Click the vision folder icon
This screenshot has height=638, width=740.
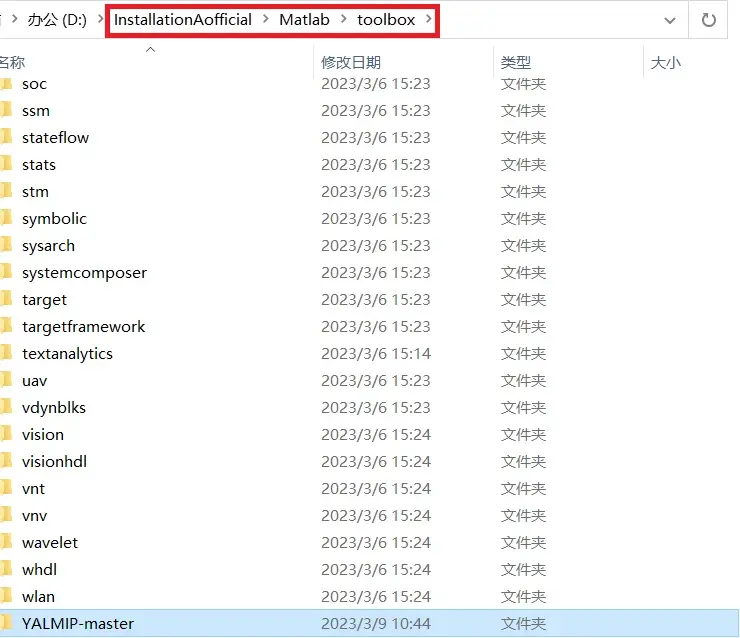(x=7, y=434)
